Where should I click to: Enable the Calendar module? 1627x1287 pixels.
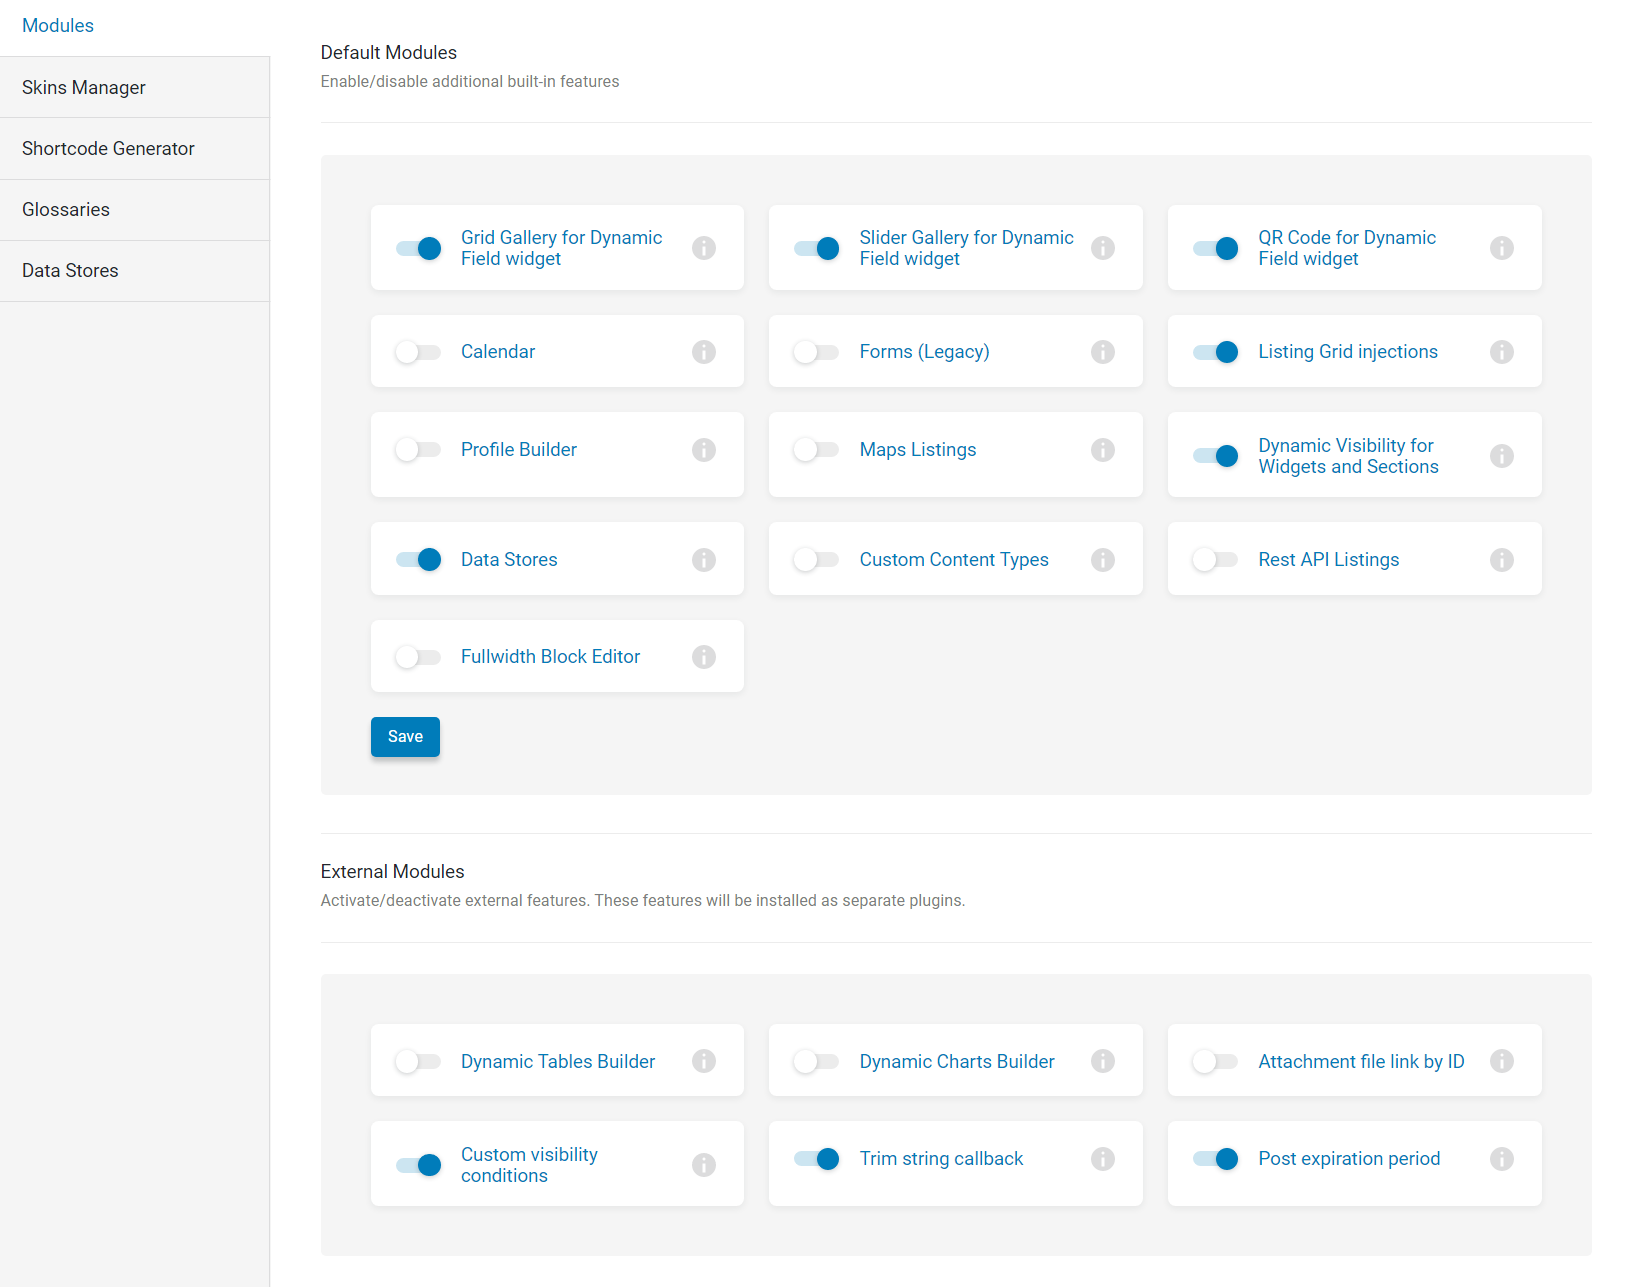[x=417, y=352]
